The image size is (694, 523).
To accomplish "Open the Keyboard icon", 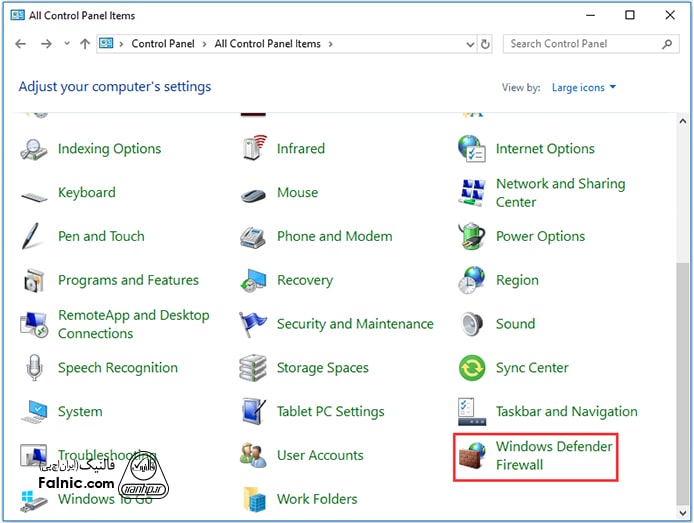I will click(x=34, y=193).
